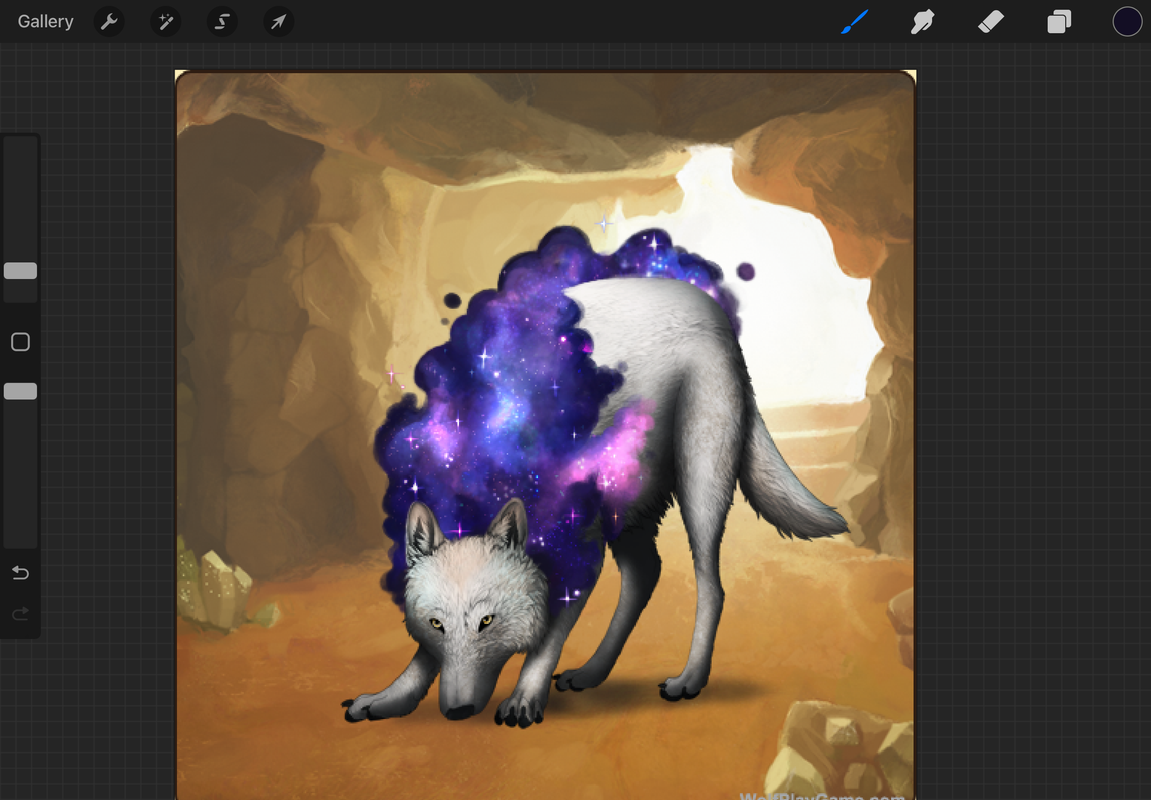
Task: Redo the last undone action
Action: point(21,613)
